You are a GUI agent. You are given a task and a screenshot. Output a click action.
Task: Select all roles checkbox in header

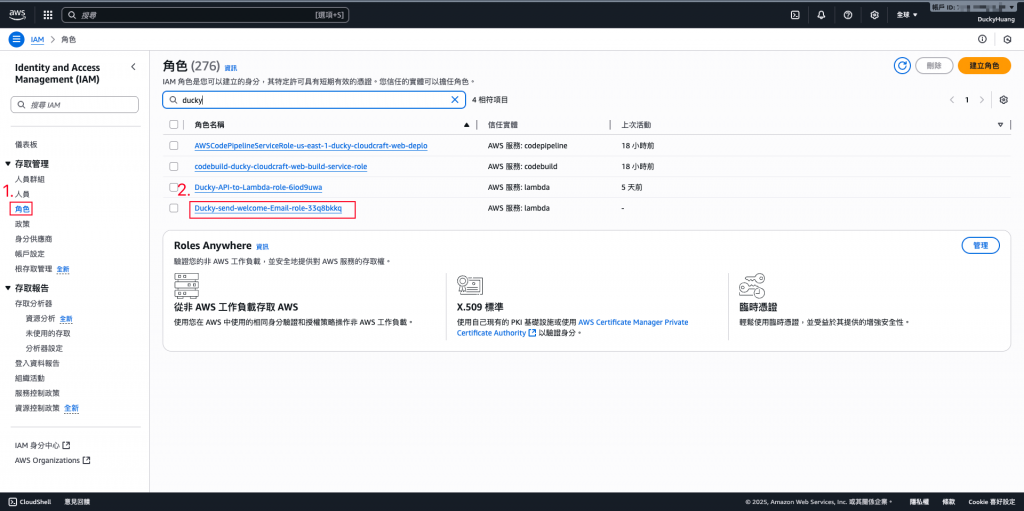tap(174, 125)
